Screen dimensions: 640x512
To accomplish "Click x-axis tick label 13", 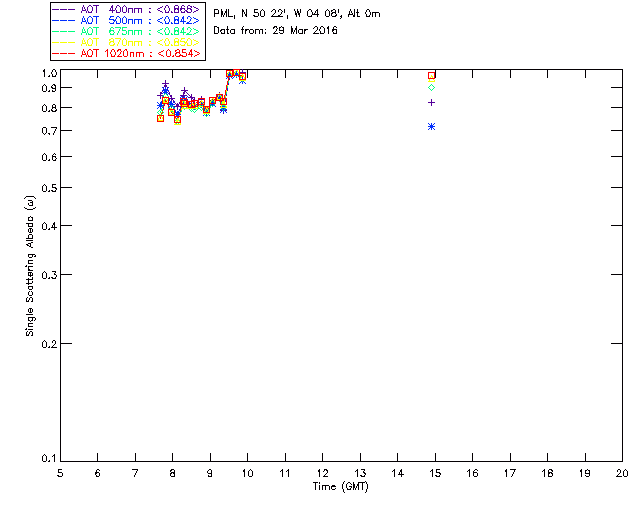I will (360, 473).
